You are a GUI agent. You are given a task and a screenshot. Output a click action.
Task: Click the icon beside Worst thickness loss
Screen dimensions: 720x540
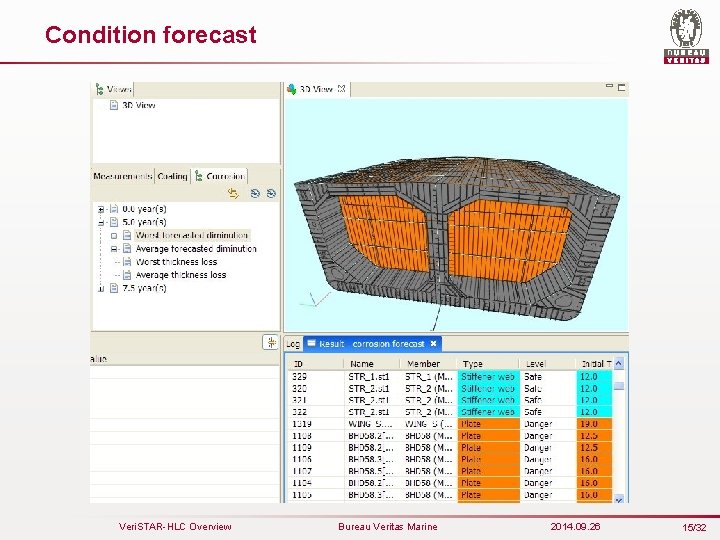[x=127, y=262]
